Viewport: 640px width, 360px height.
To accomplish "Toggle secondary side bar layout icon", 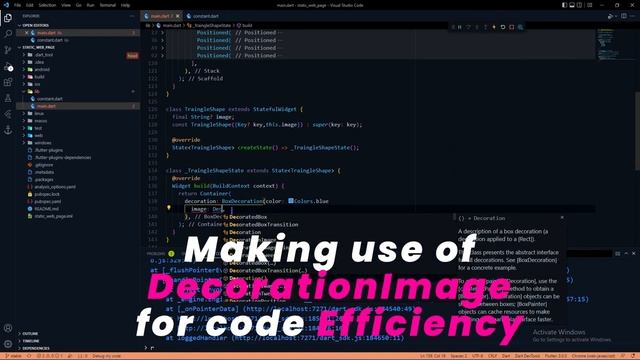I will click(x=580, y=5).
